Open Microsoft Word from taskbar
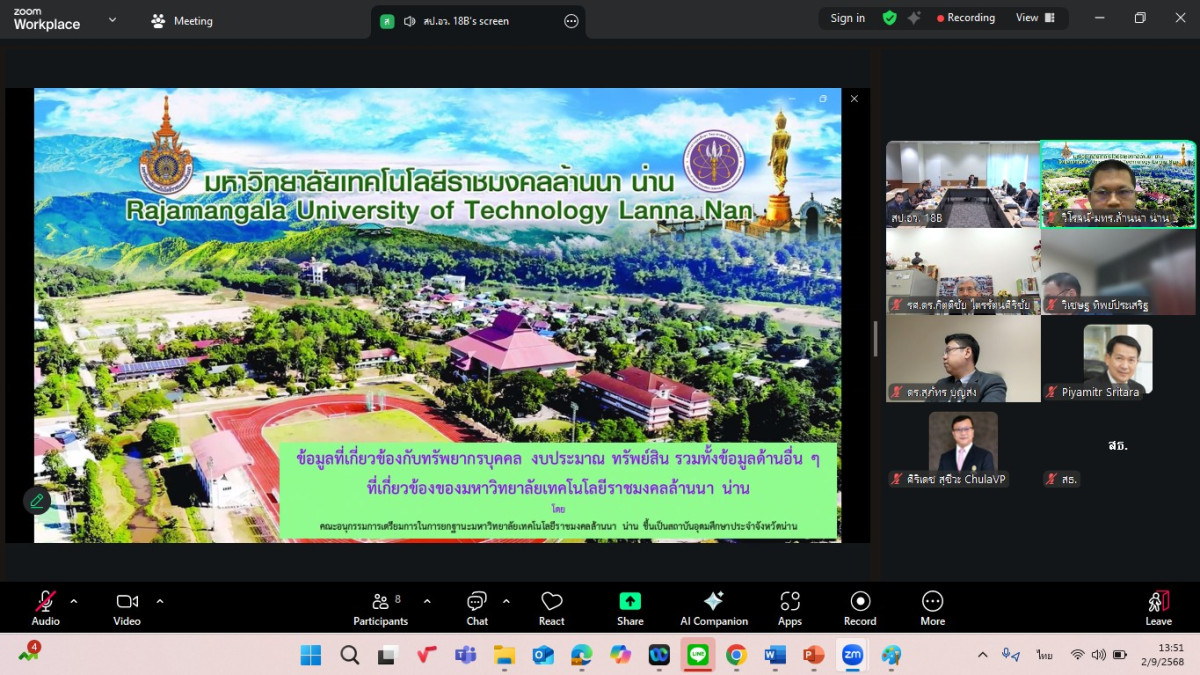 [x=775, y=655]
